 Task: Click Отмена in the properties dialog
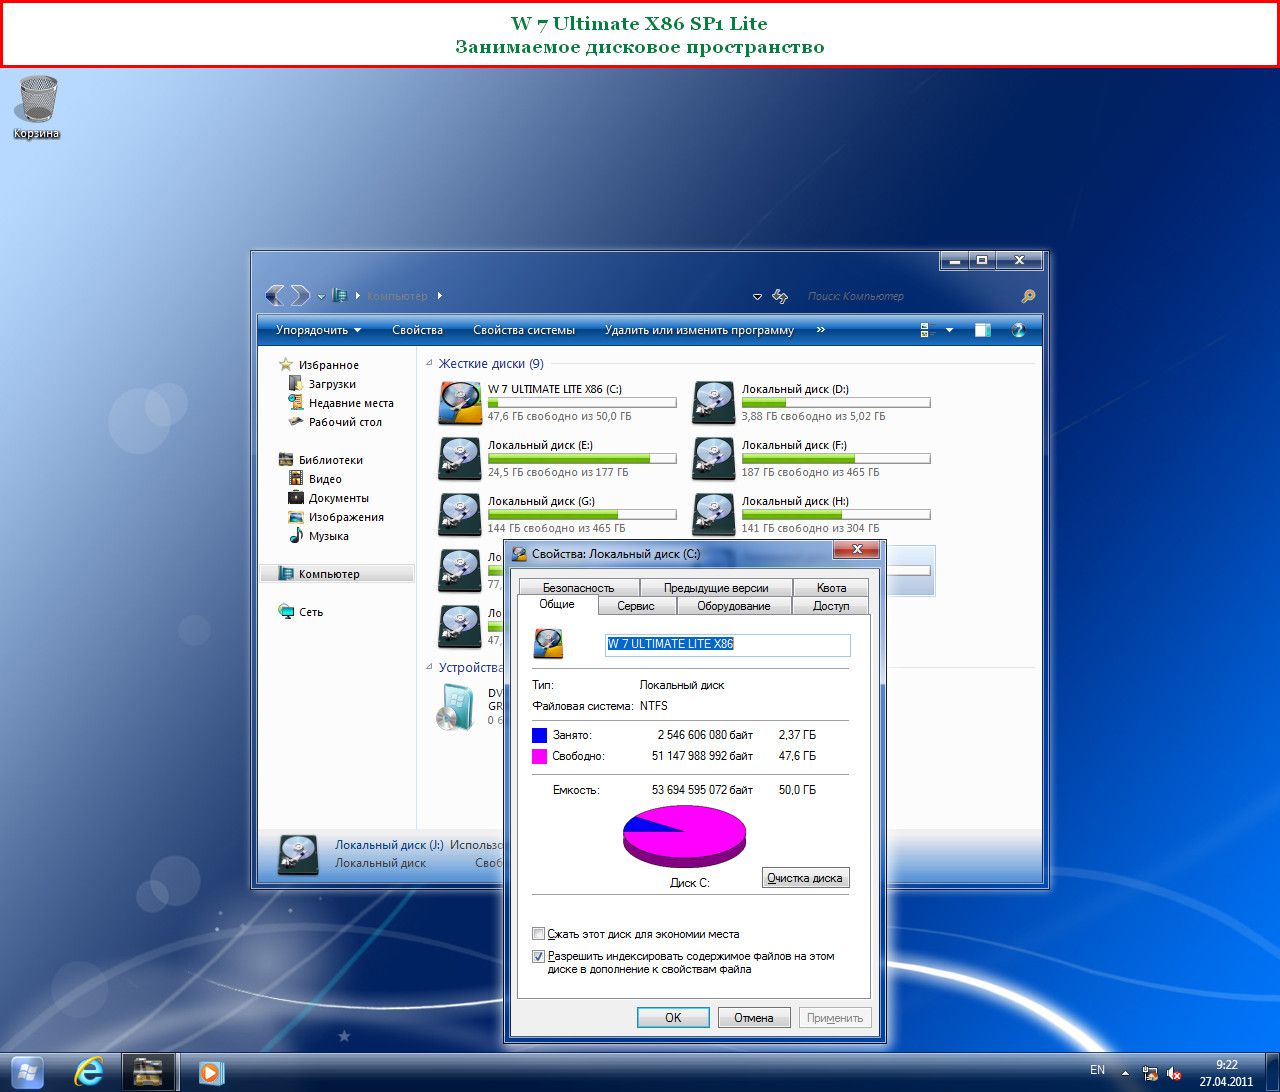pyautogui.click(x=754, y=1018)
